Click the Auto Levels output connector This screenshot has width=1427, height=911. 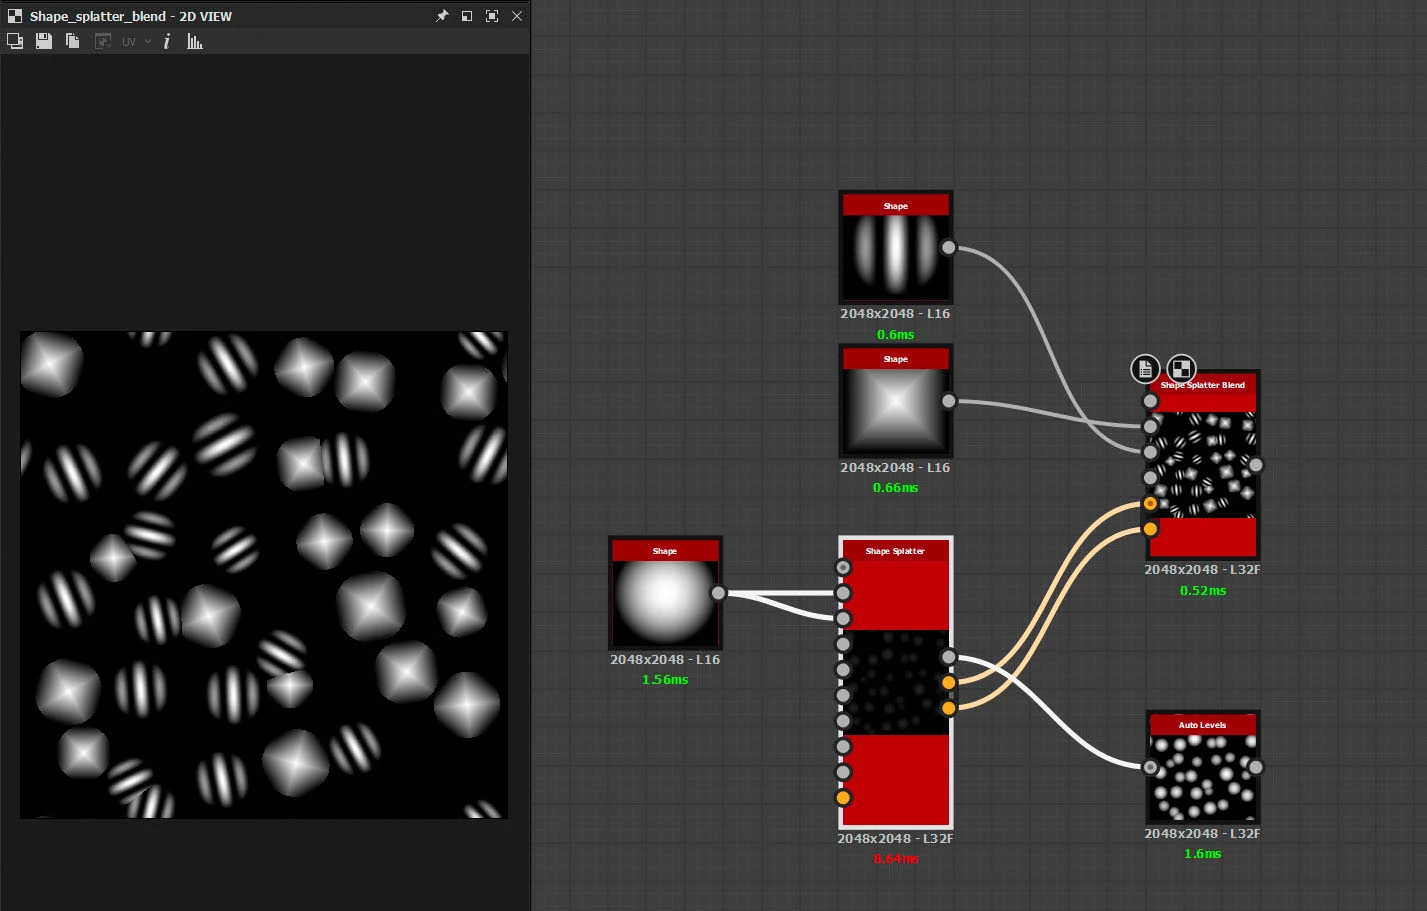[1256, 767]
